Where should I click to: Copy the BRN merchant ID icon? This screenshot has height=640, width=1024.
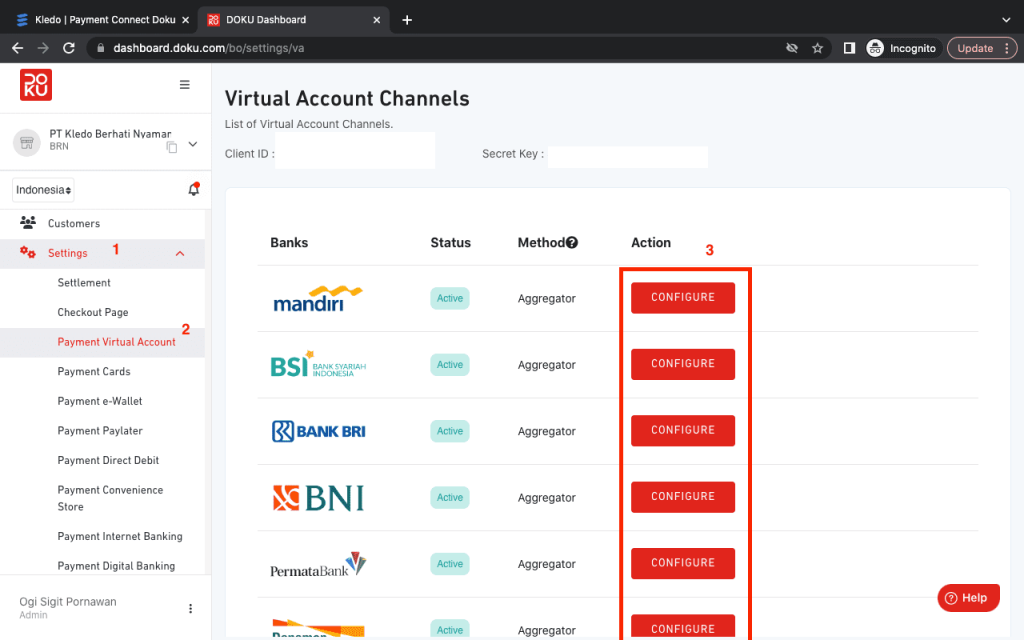172,148
